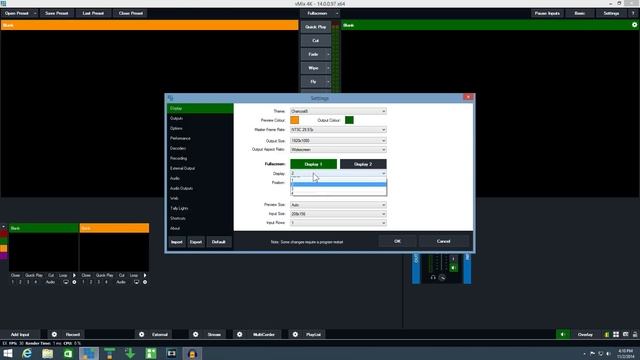Click the icon after the grid icon
640x360 pixels.
point(626,334)
